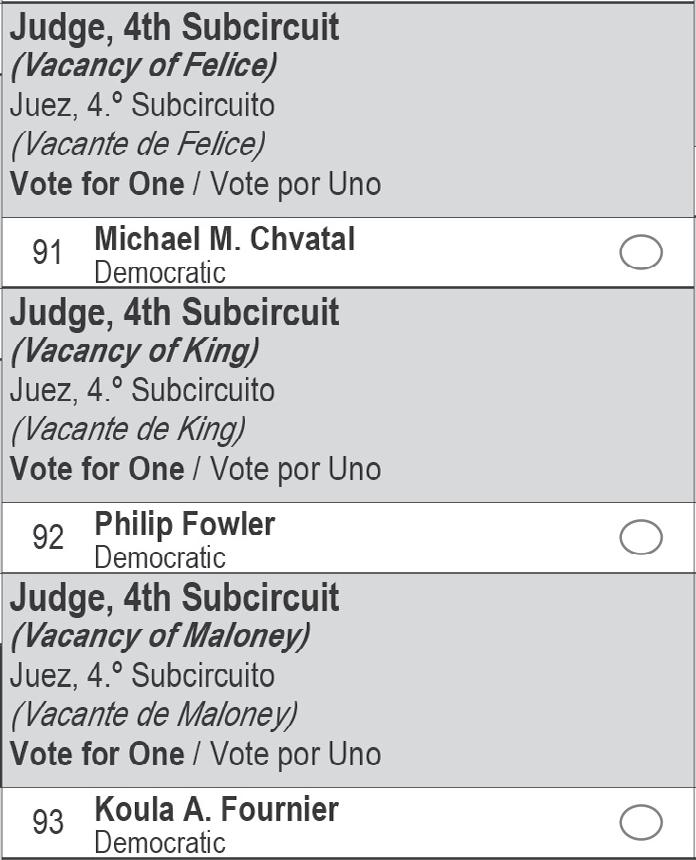Image resolution: width=696 pixels, height=860 pixels.
Task: Select the oval for Koula A. Fournier
Action: coord(641,822)
